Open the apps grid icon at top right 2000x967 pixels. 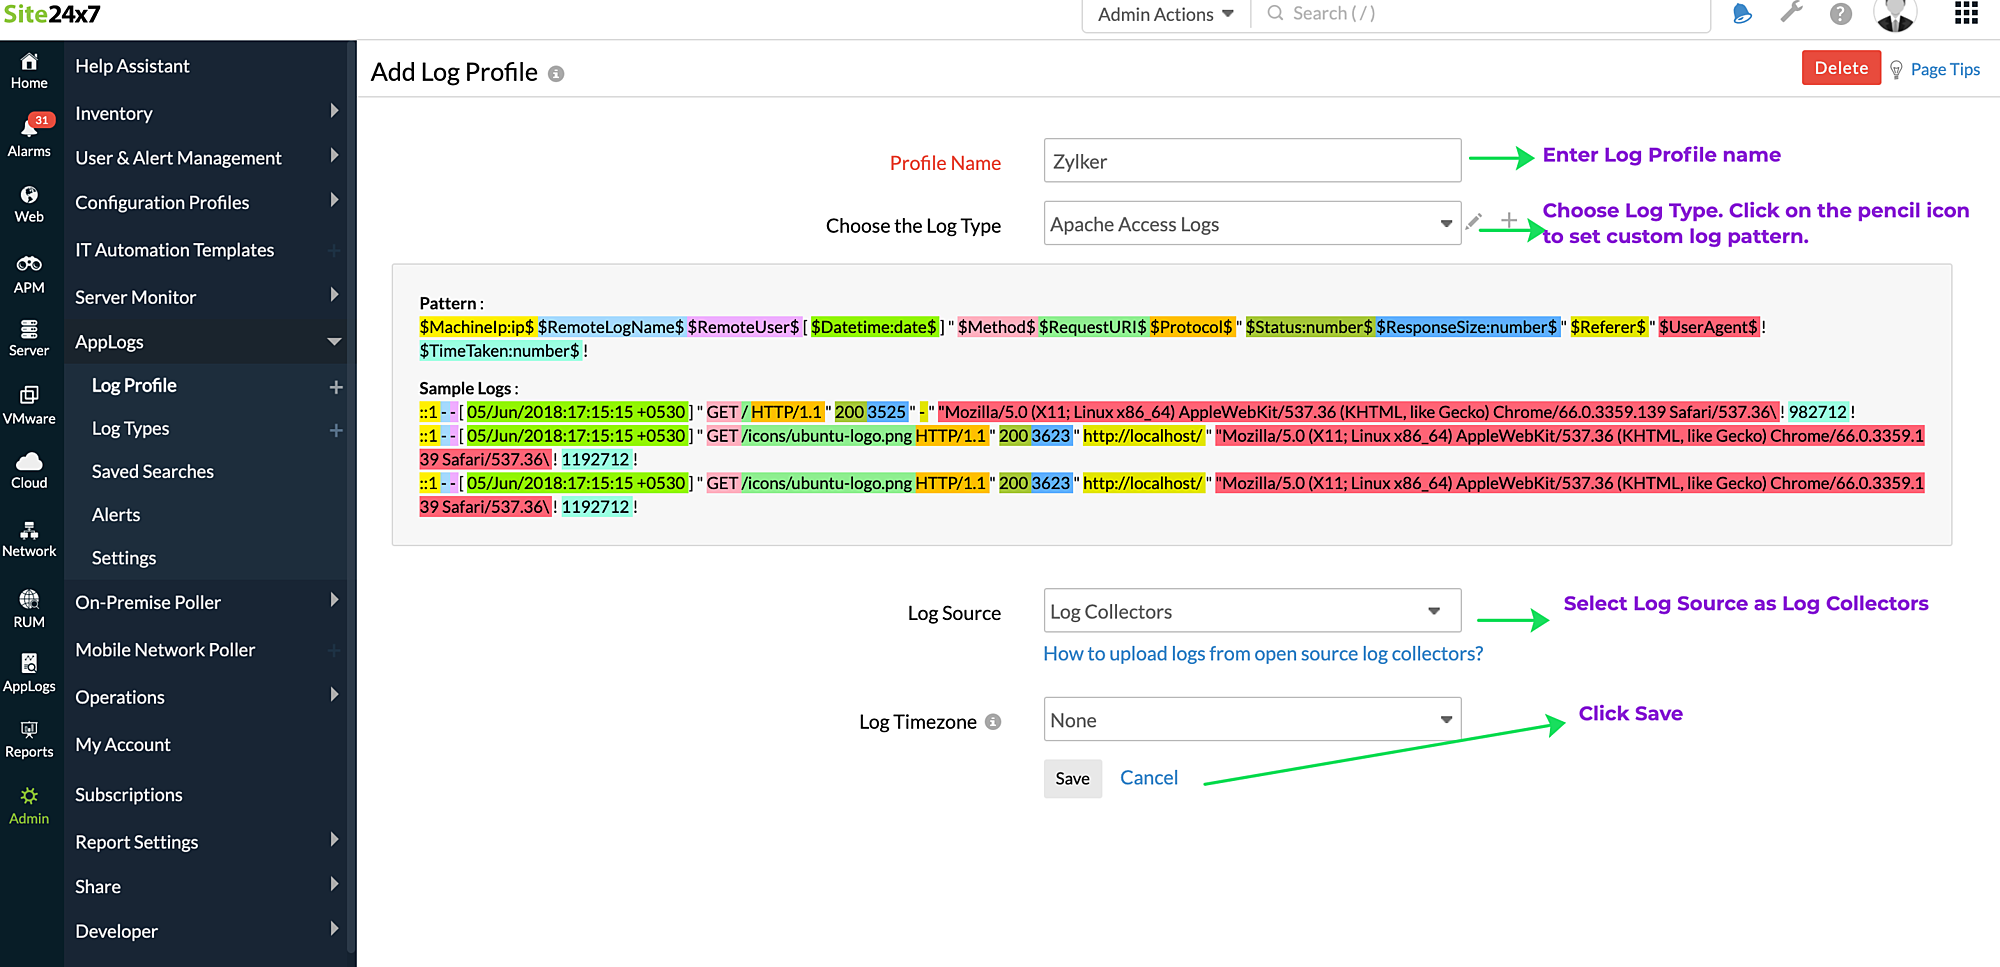[x=1966, y=14]
